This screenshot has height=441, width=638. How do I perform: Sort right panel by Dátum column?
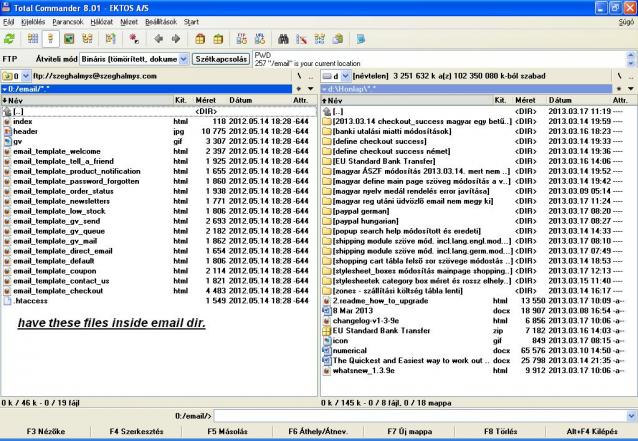pos(578,100)
